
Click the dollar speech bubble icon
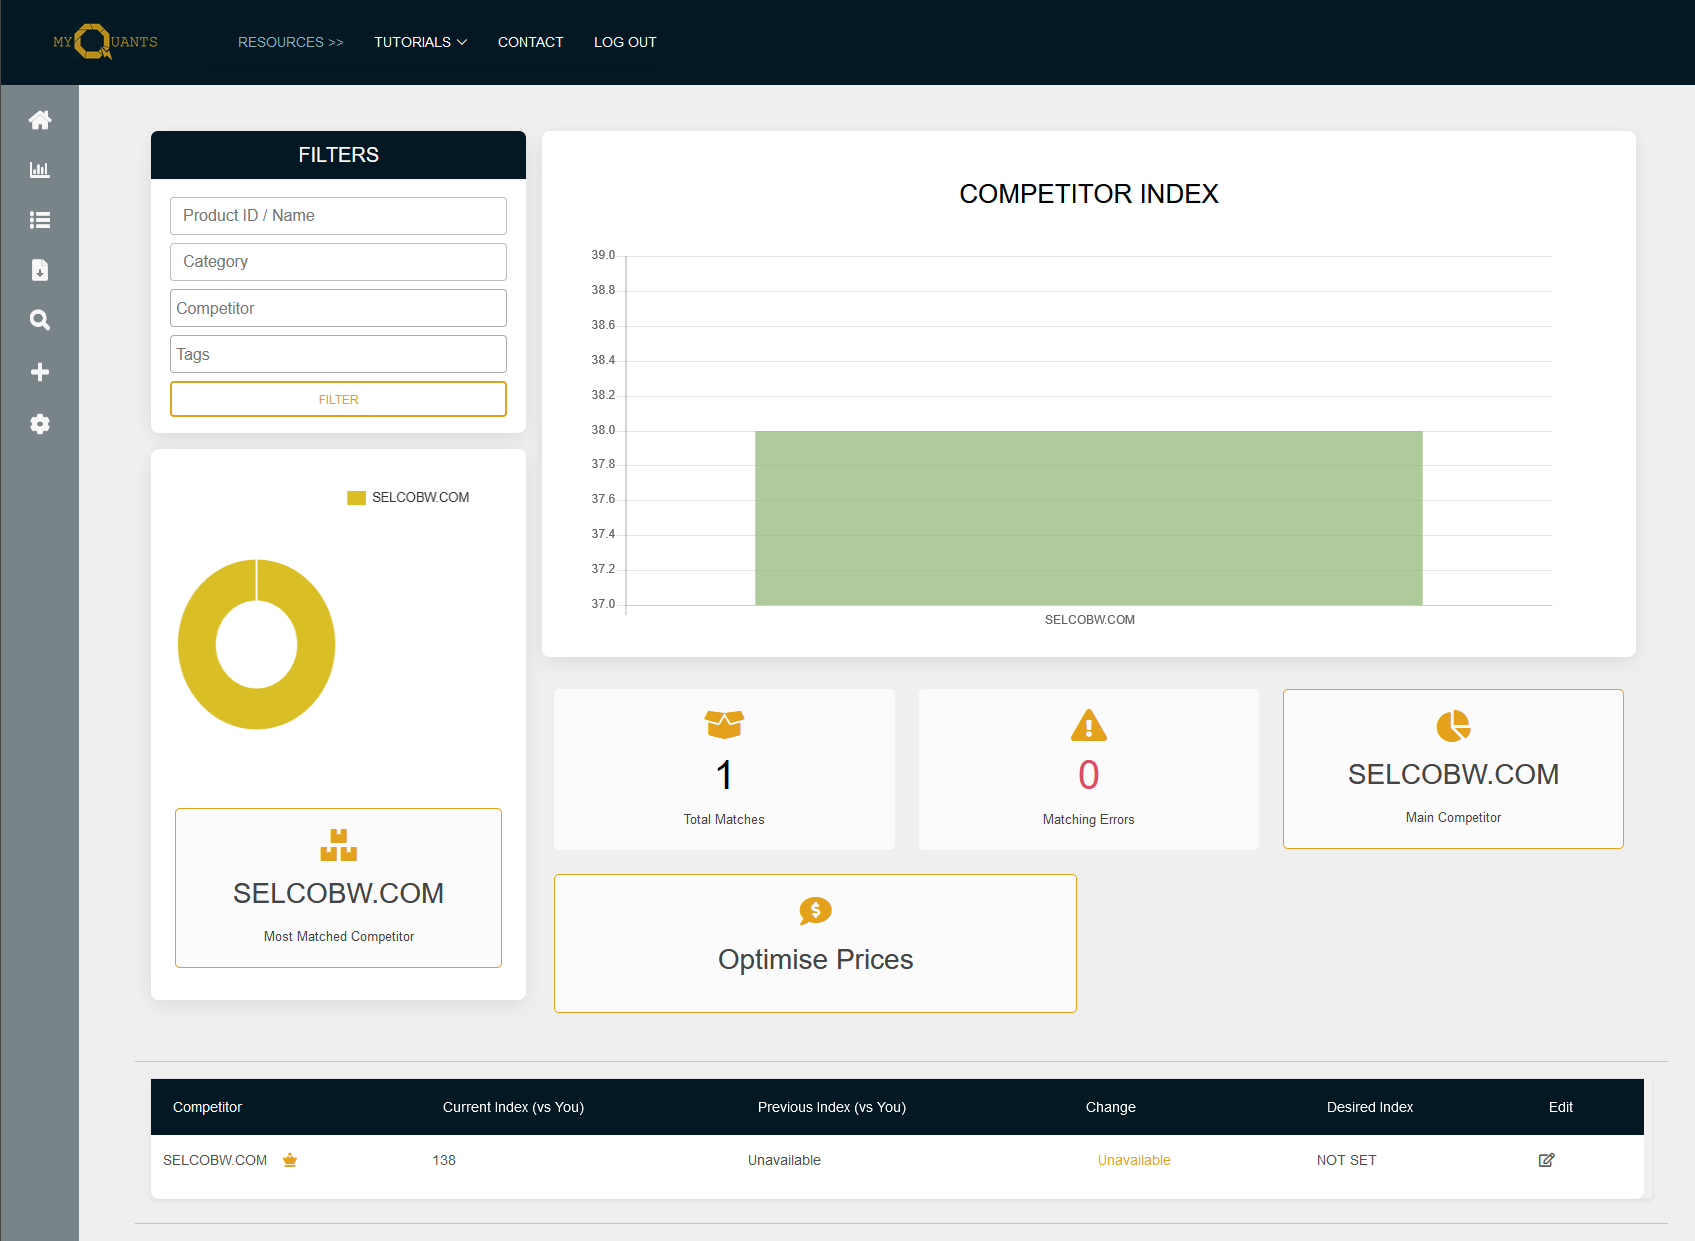pos(815,910)
